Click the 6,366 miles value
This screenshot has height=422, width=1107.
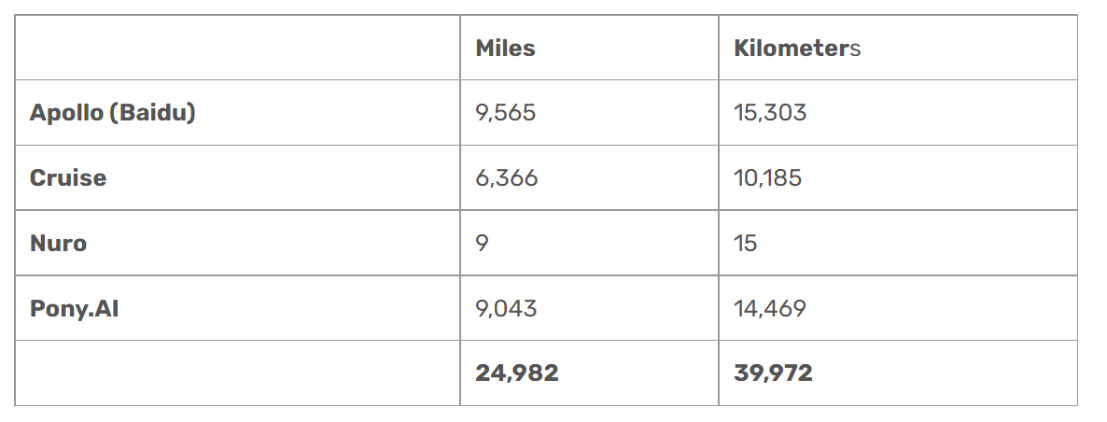[506, 178]
